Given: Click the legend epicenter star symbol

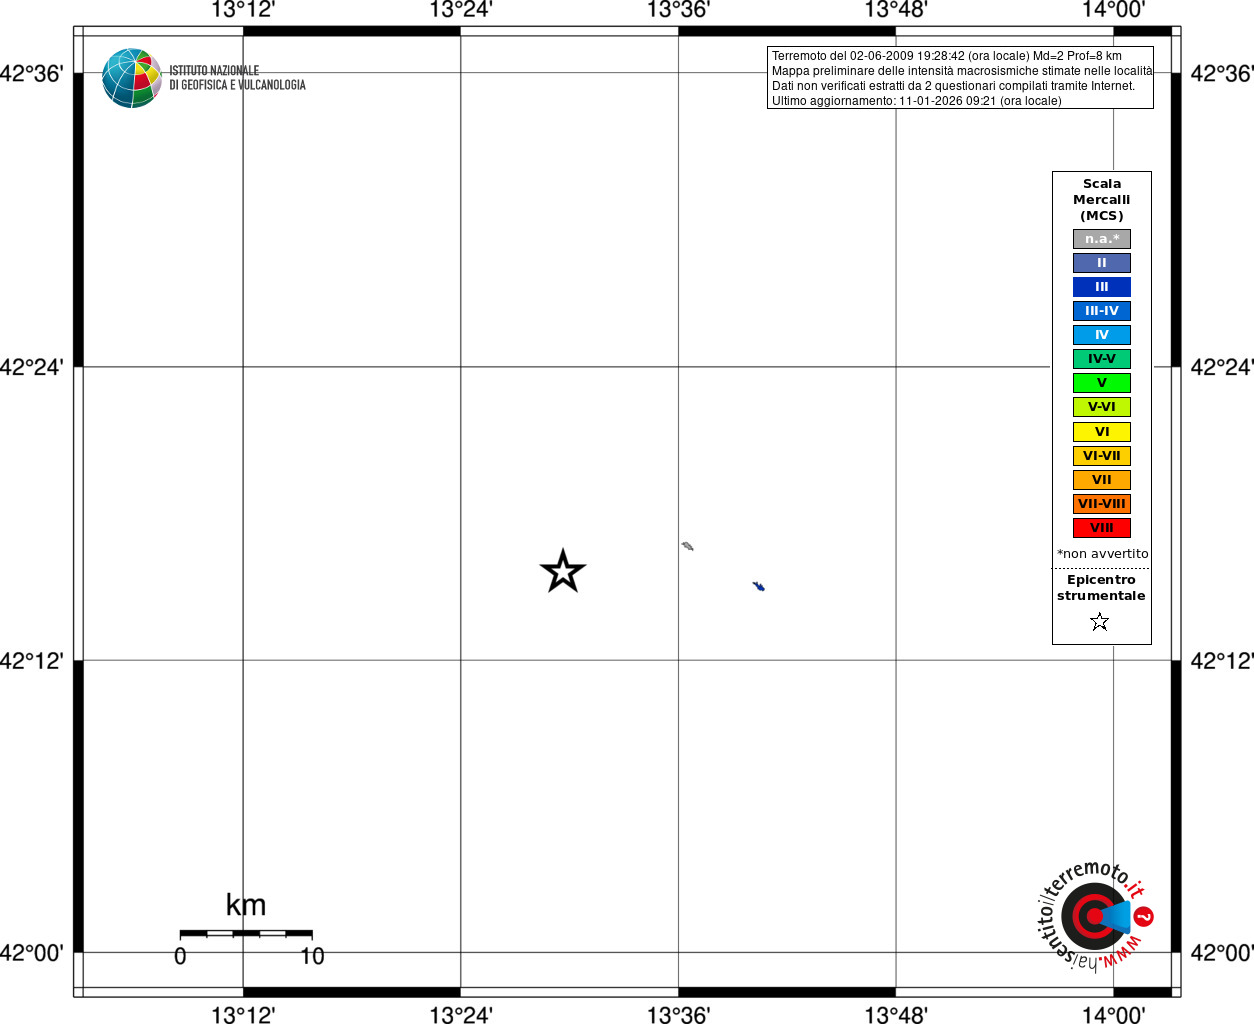Looking at the screenshot, I should tap(1100, 622).
